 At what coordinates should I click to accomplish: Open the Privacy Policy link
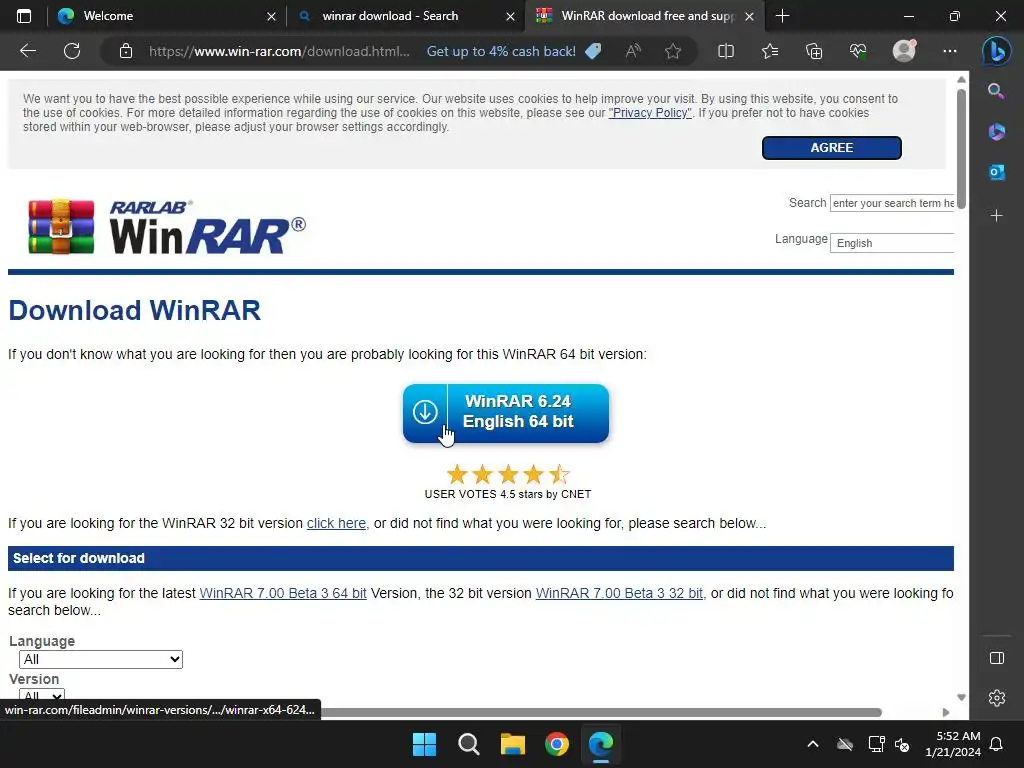point(650,113)
